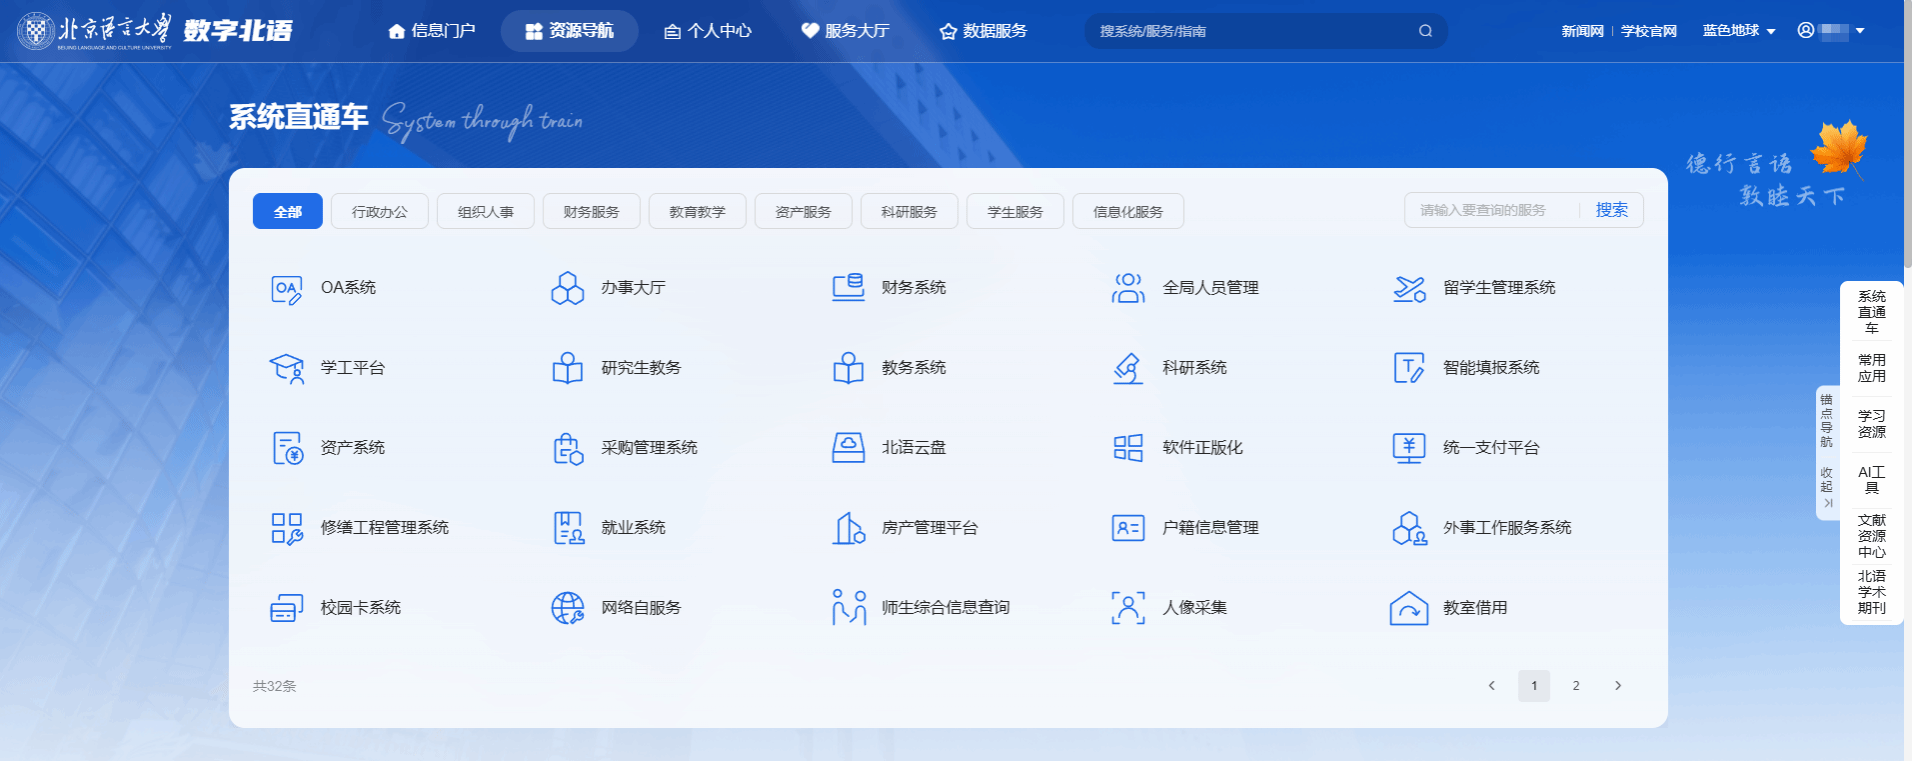Focus the 请输入要查询的服务 input field
1912x761 pixels.
coord(1490,210)
